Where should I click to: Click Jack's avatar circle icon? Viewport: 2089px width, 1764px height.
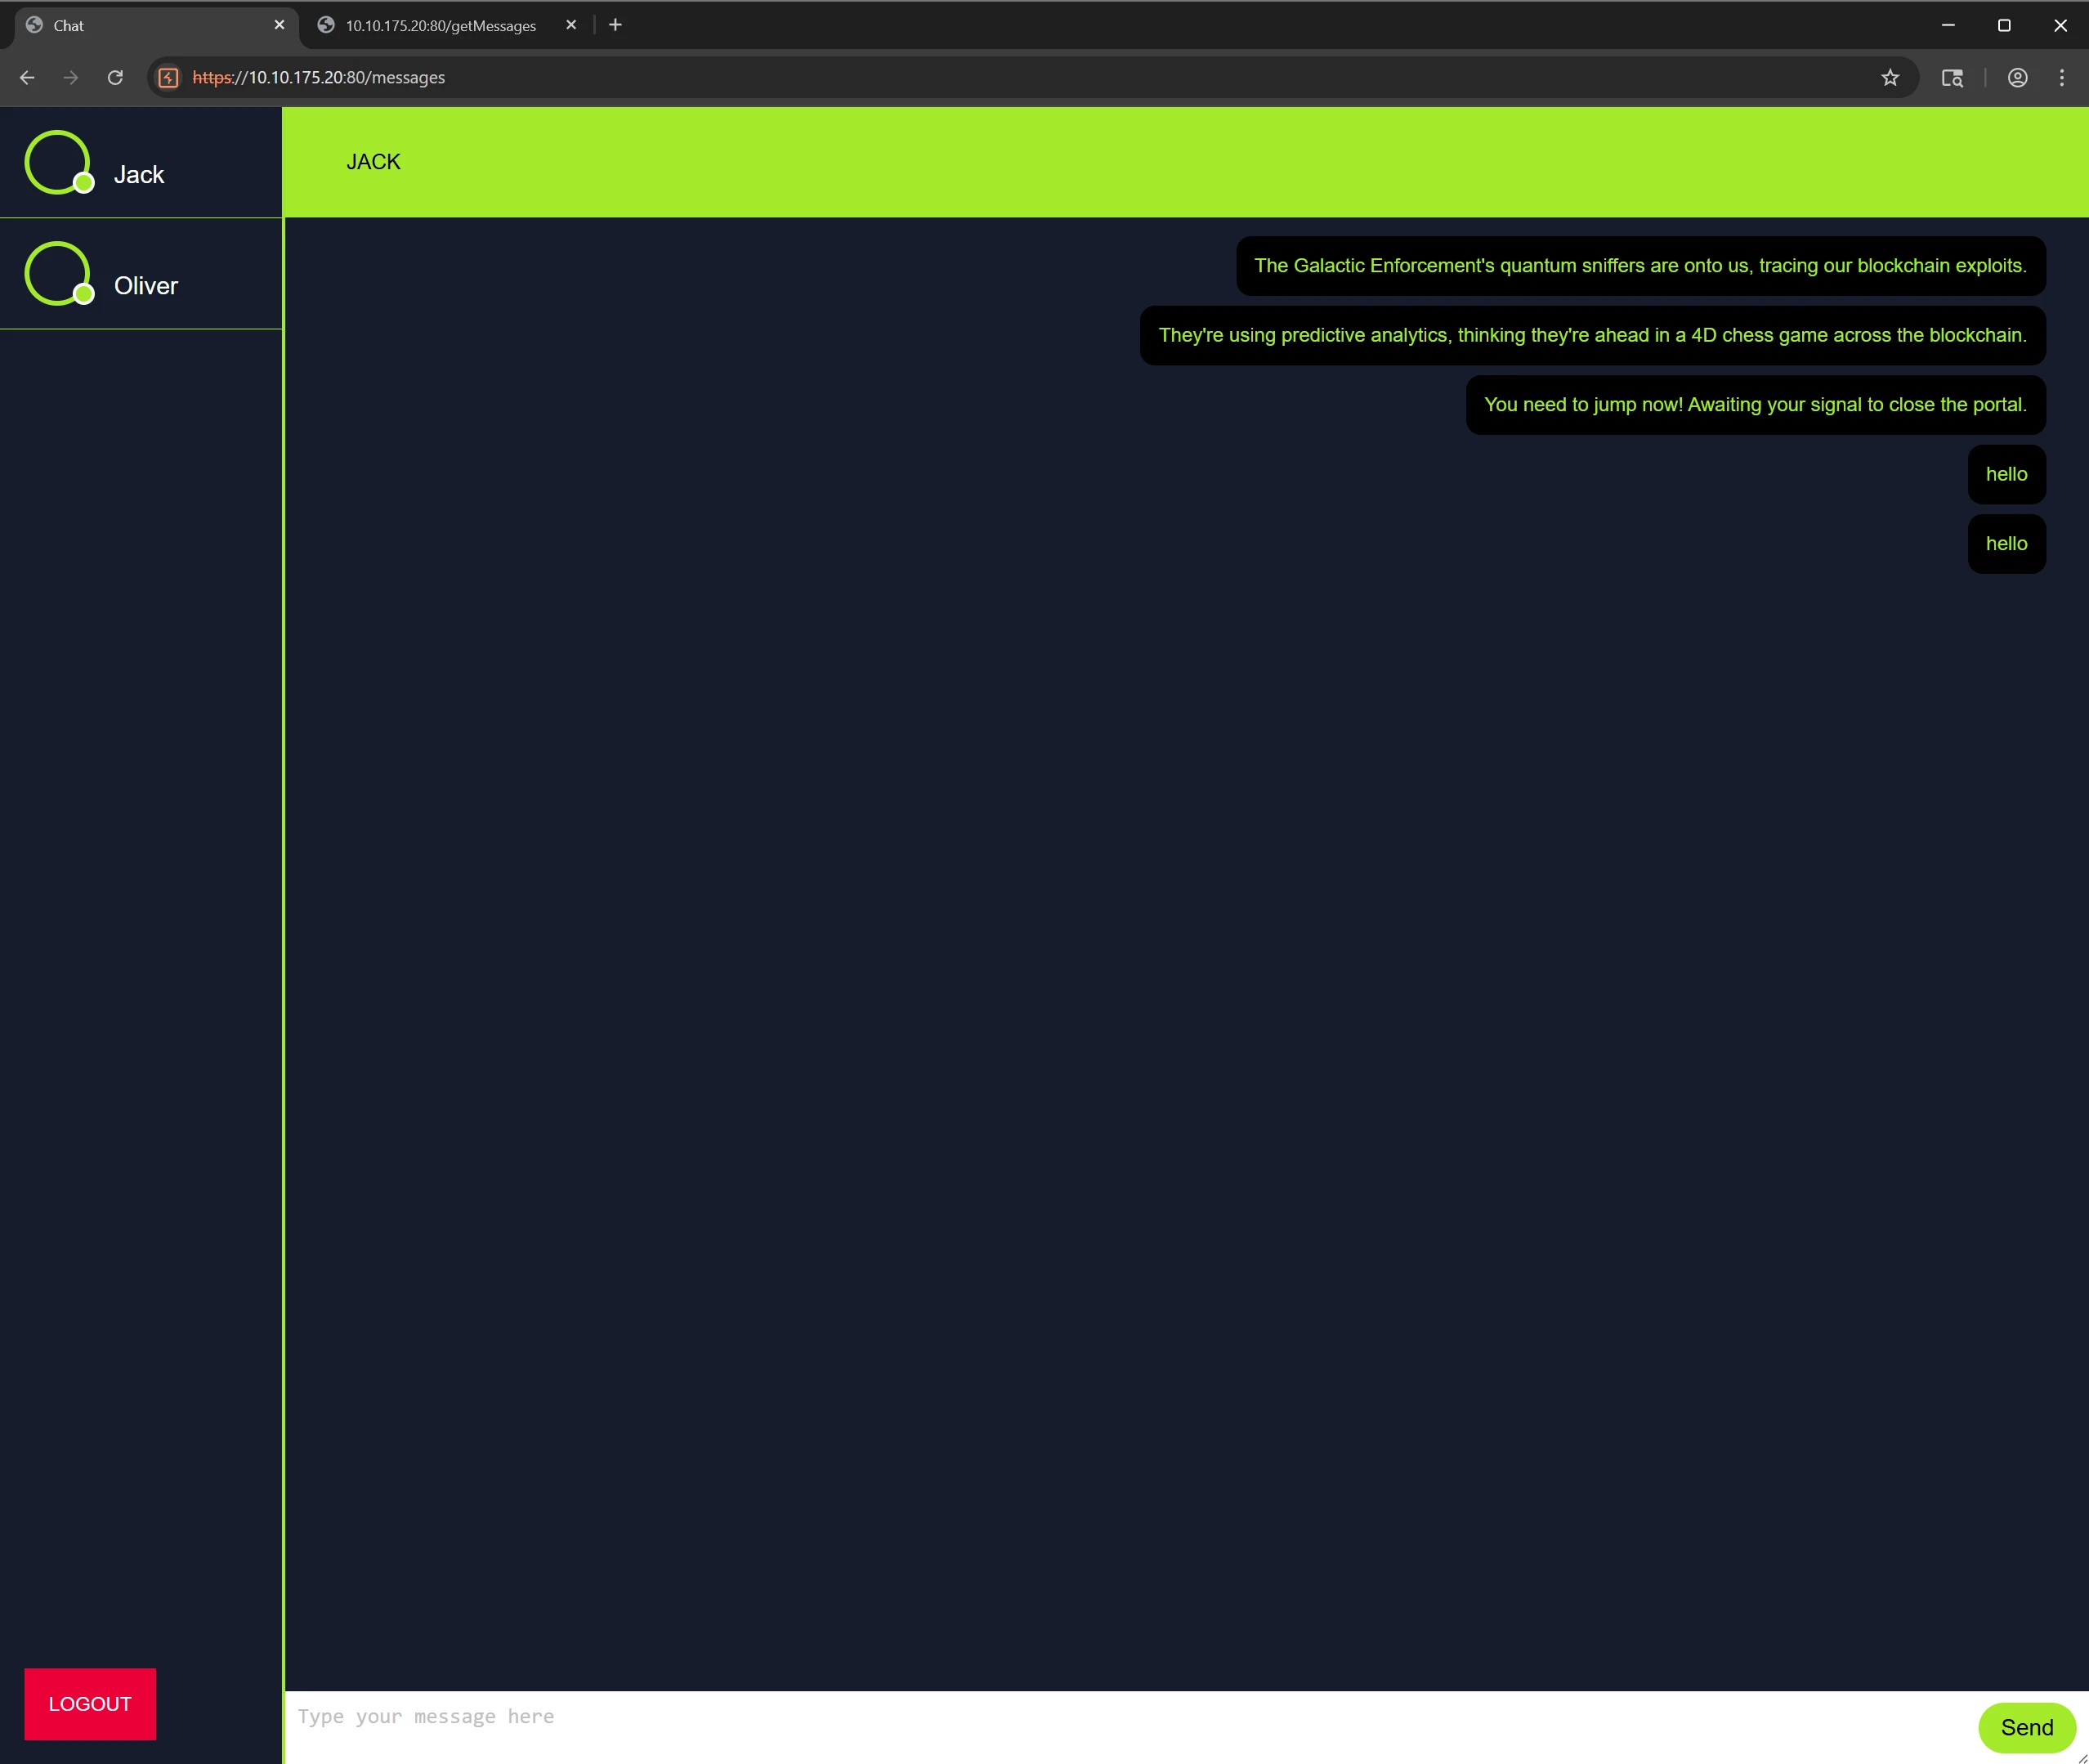pos(58,162)
